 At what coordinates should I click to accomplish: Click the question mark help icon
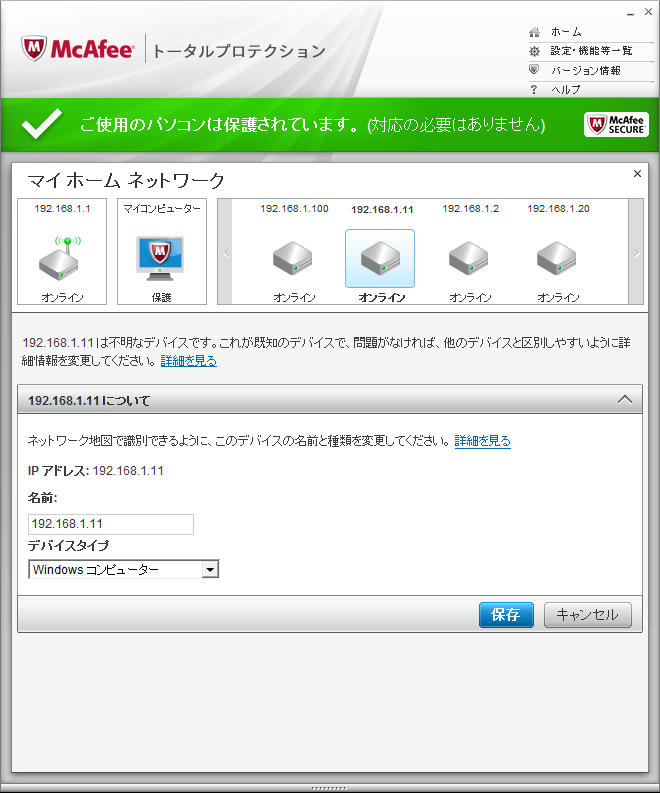[534, 90]
